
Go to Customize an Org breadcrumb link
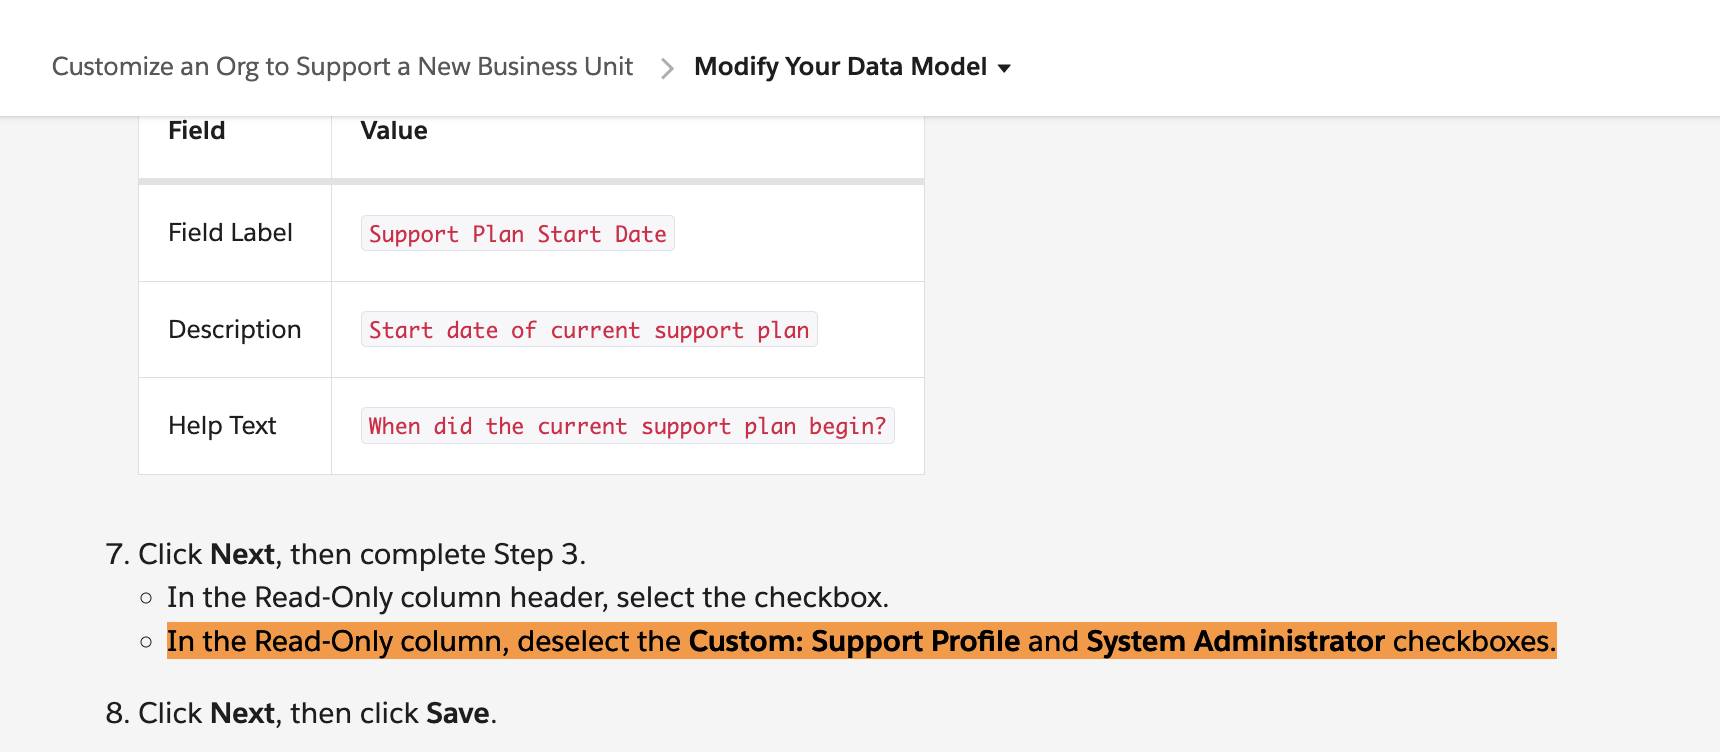[x=342, y=67]
